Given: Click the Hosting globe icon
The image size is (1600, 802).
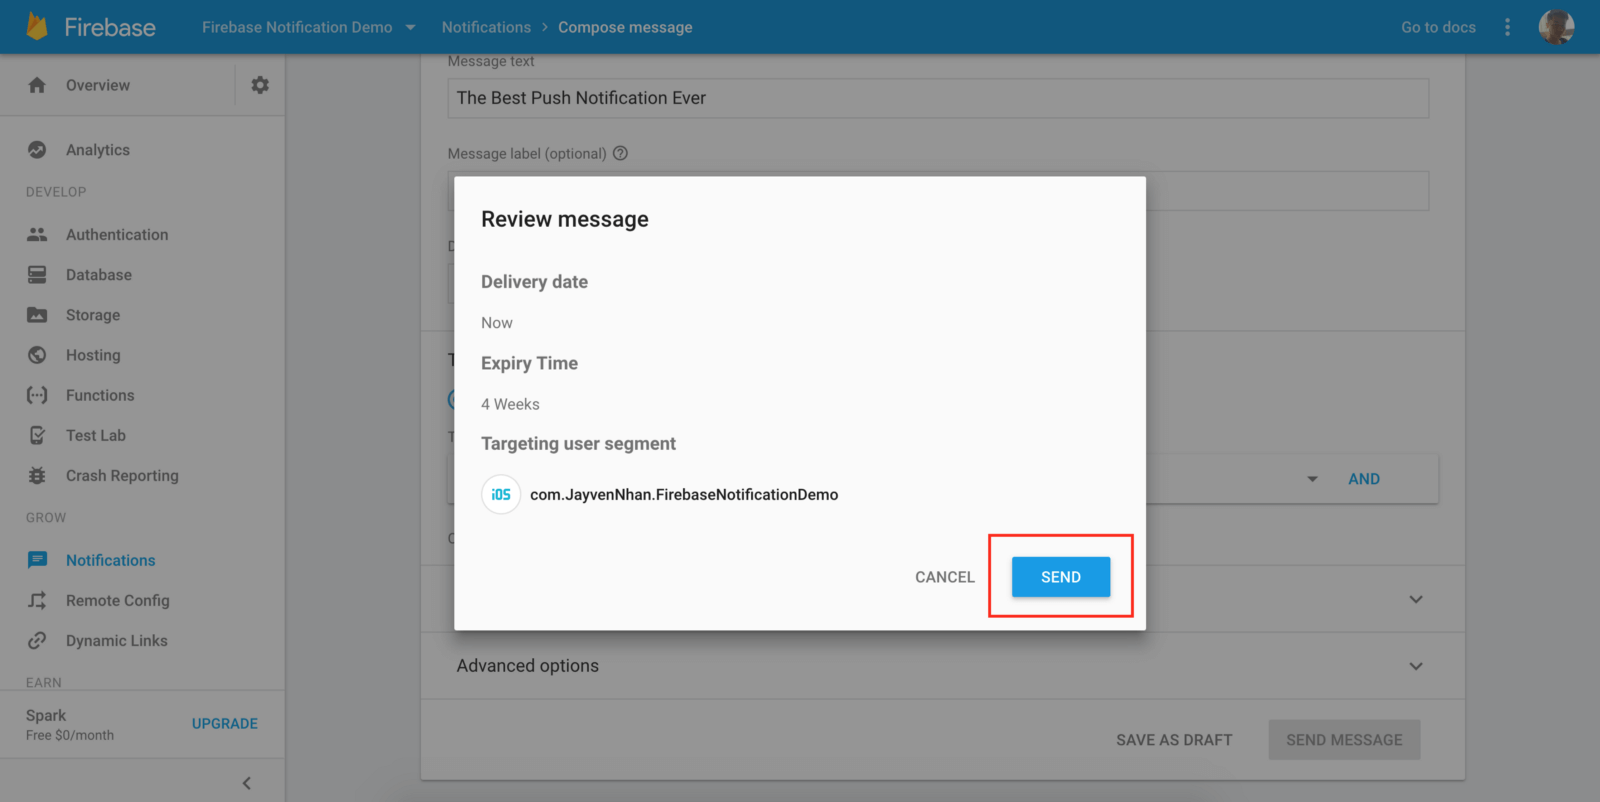Looking at the screenshot, I should click(37, 355).
